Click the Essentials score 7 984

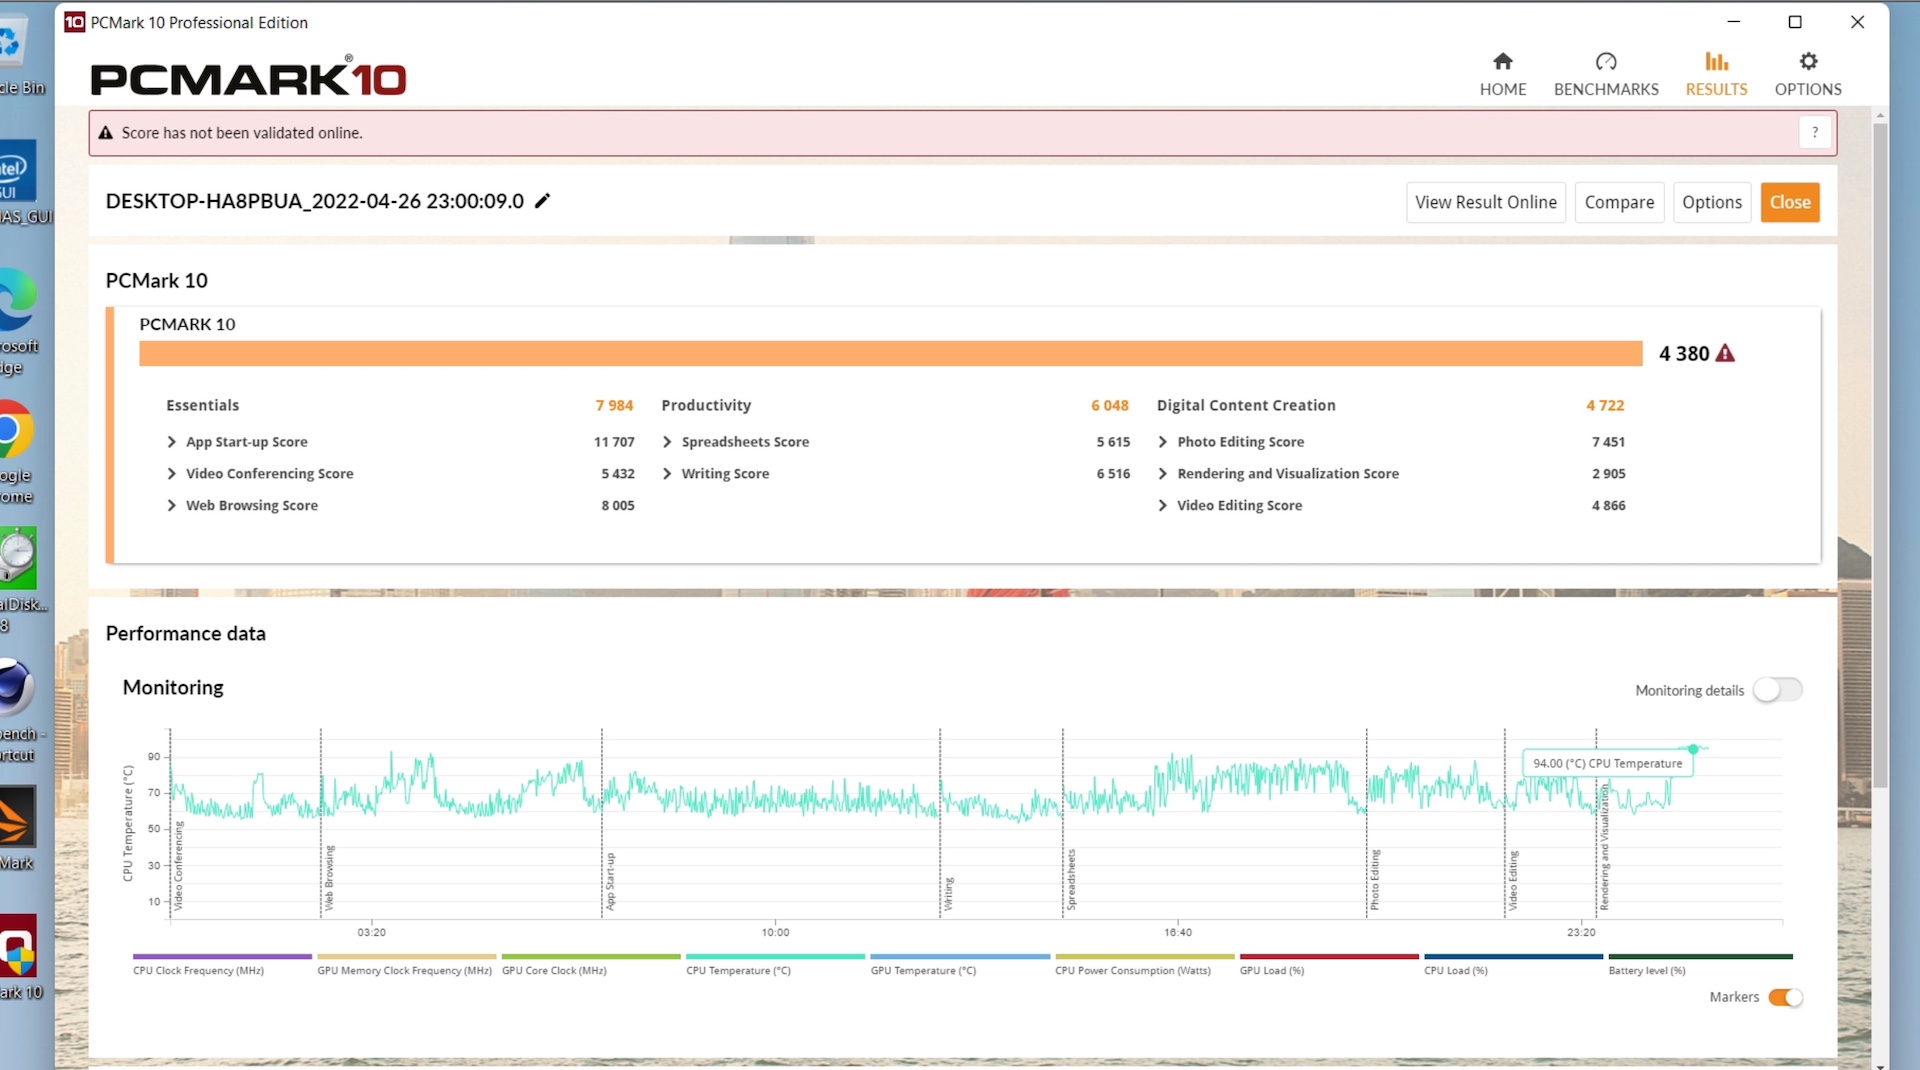coord(614,405)
